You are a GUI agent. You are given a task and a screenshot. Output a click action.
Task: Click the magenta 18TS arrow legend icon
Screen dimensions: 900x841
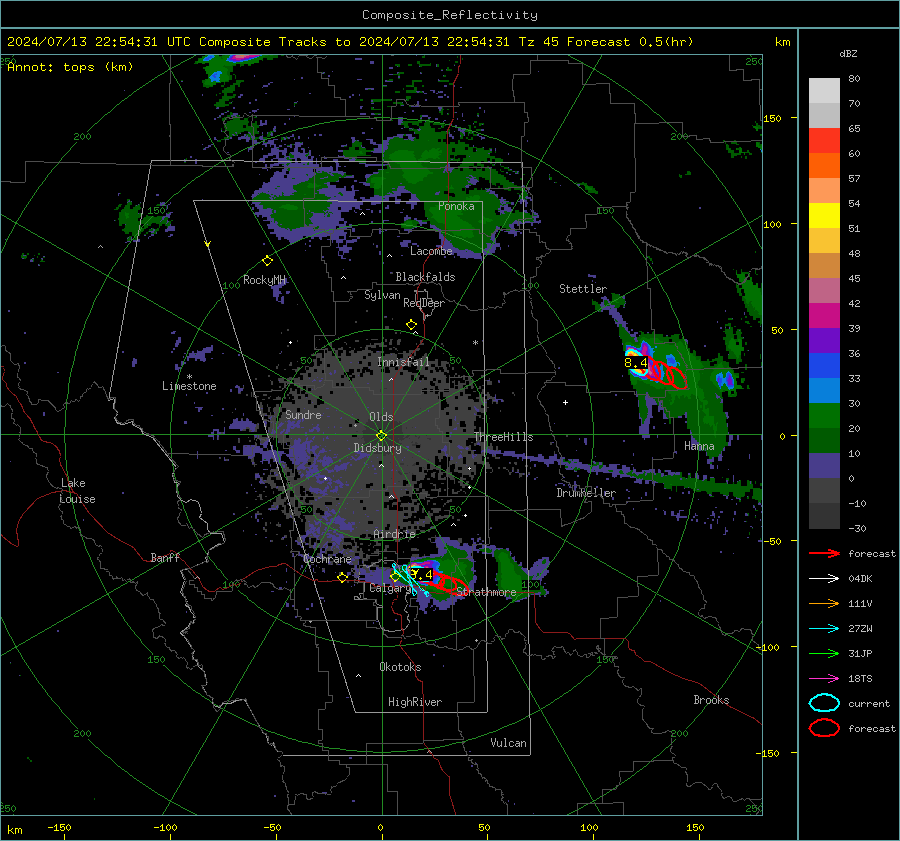[824, 679]
